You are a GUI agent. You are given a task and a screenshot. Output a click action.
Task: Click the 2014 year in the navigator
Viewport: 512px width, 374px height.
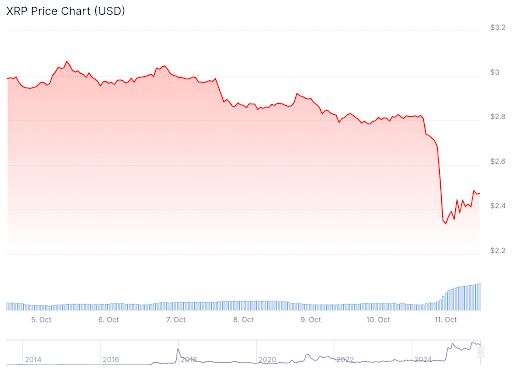(33, 360)
